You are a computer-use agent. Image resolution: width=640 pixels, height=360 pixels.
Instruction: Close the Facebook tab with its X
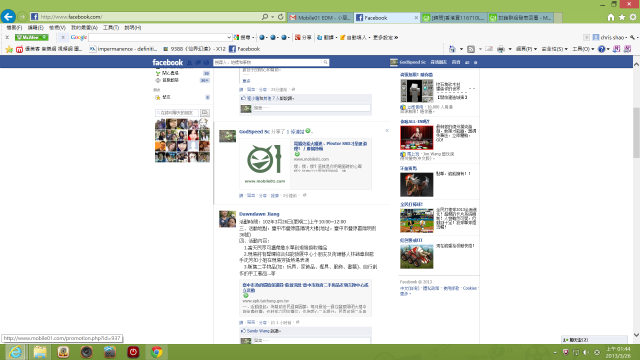click(x=416, y=18)
